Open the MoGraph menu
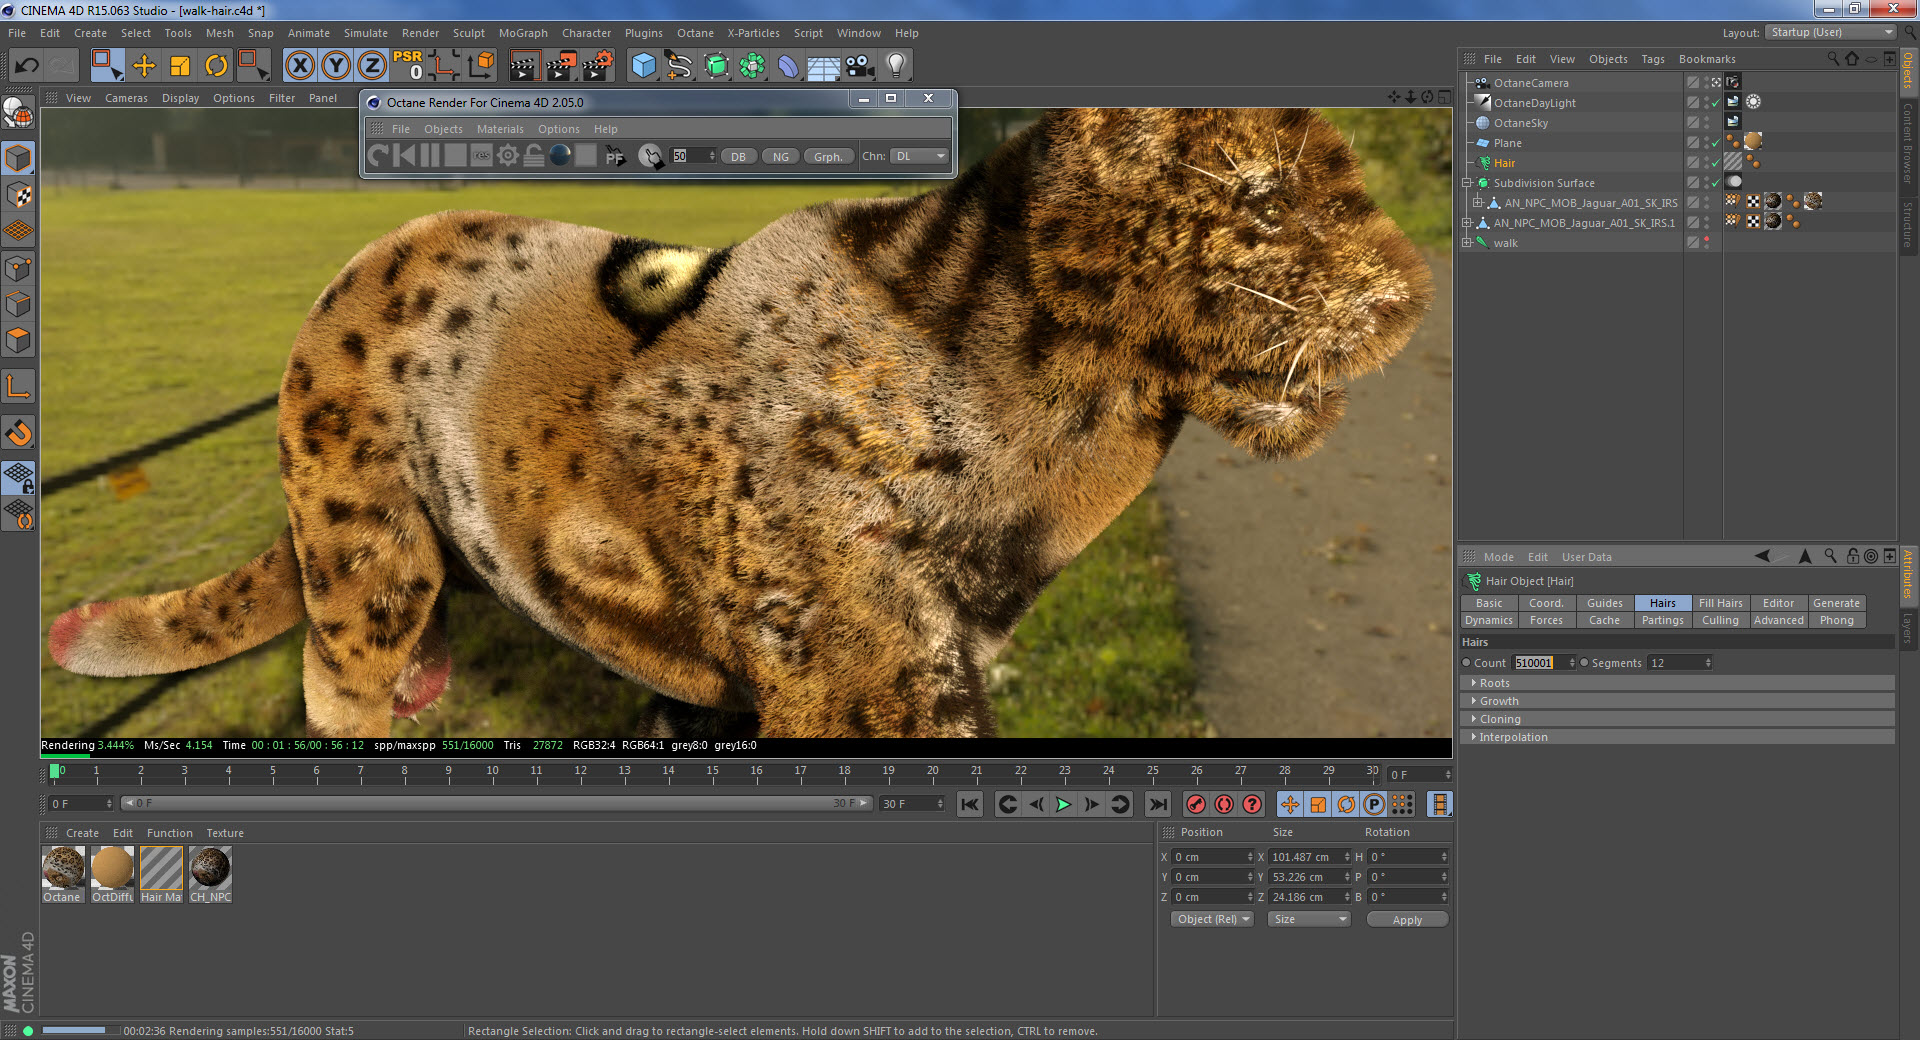1920x1040 pixels. coord(523,33)
